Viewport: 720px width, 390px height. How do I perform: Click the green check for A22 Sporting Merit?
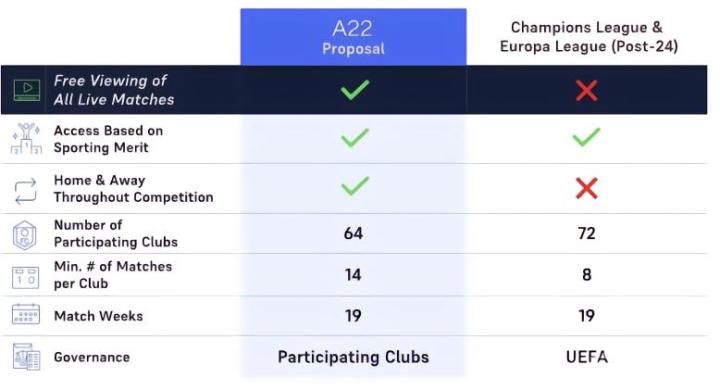355,138
